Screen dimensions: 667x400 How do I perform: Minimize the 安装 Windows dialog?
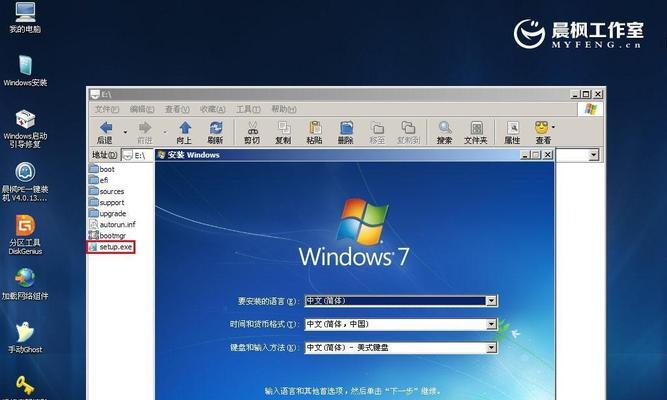click(525, 155)
